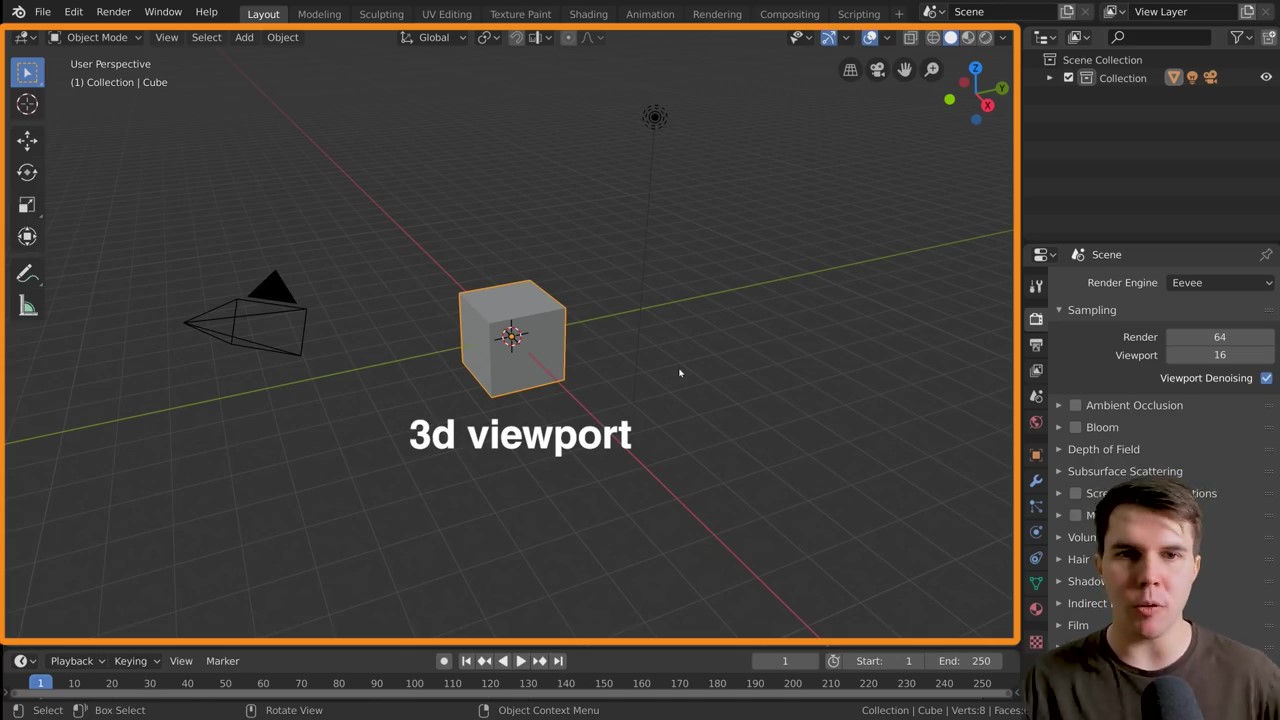Open the Tool properties tab

pos(1036,286)
